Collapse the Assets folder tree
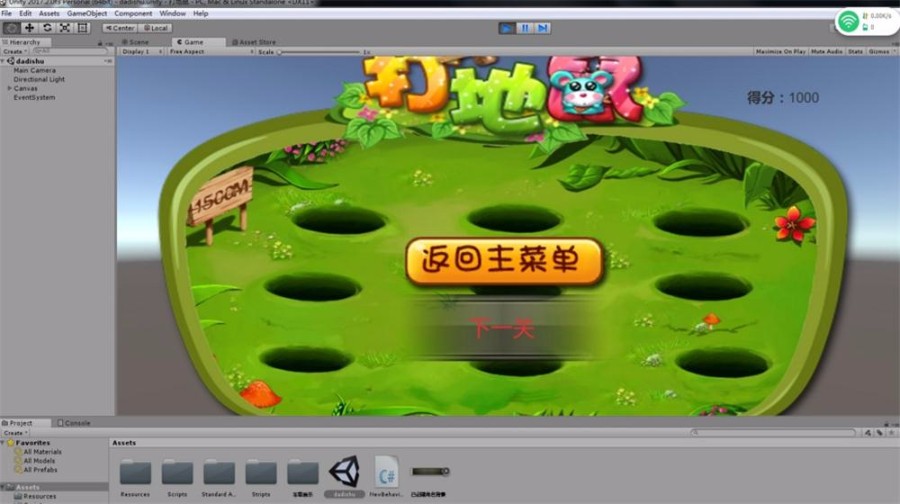 (3, 487)
